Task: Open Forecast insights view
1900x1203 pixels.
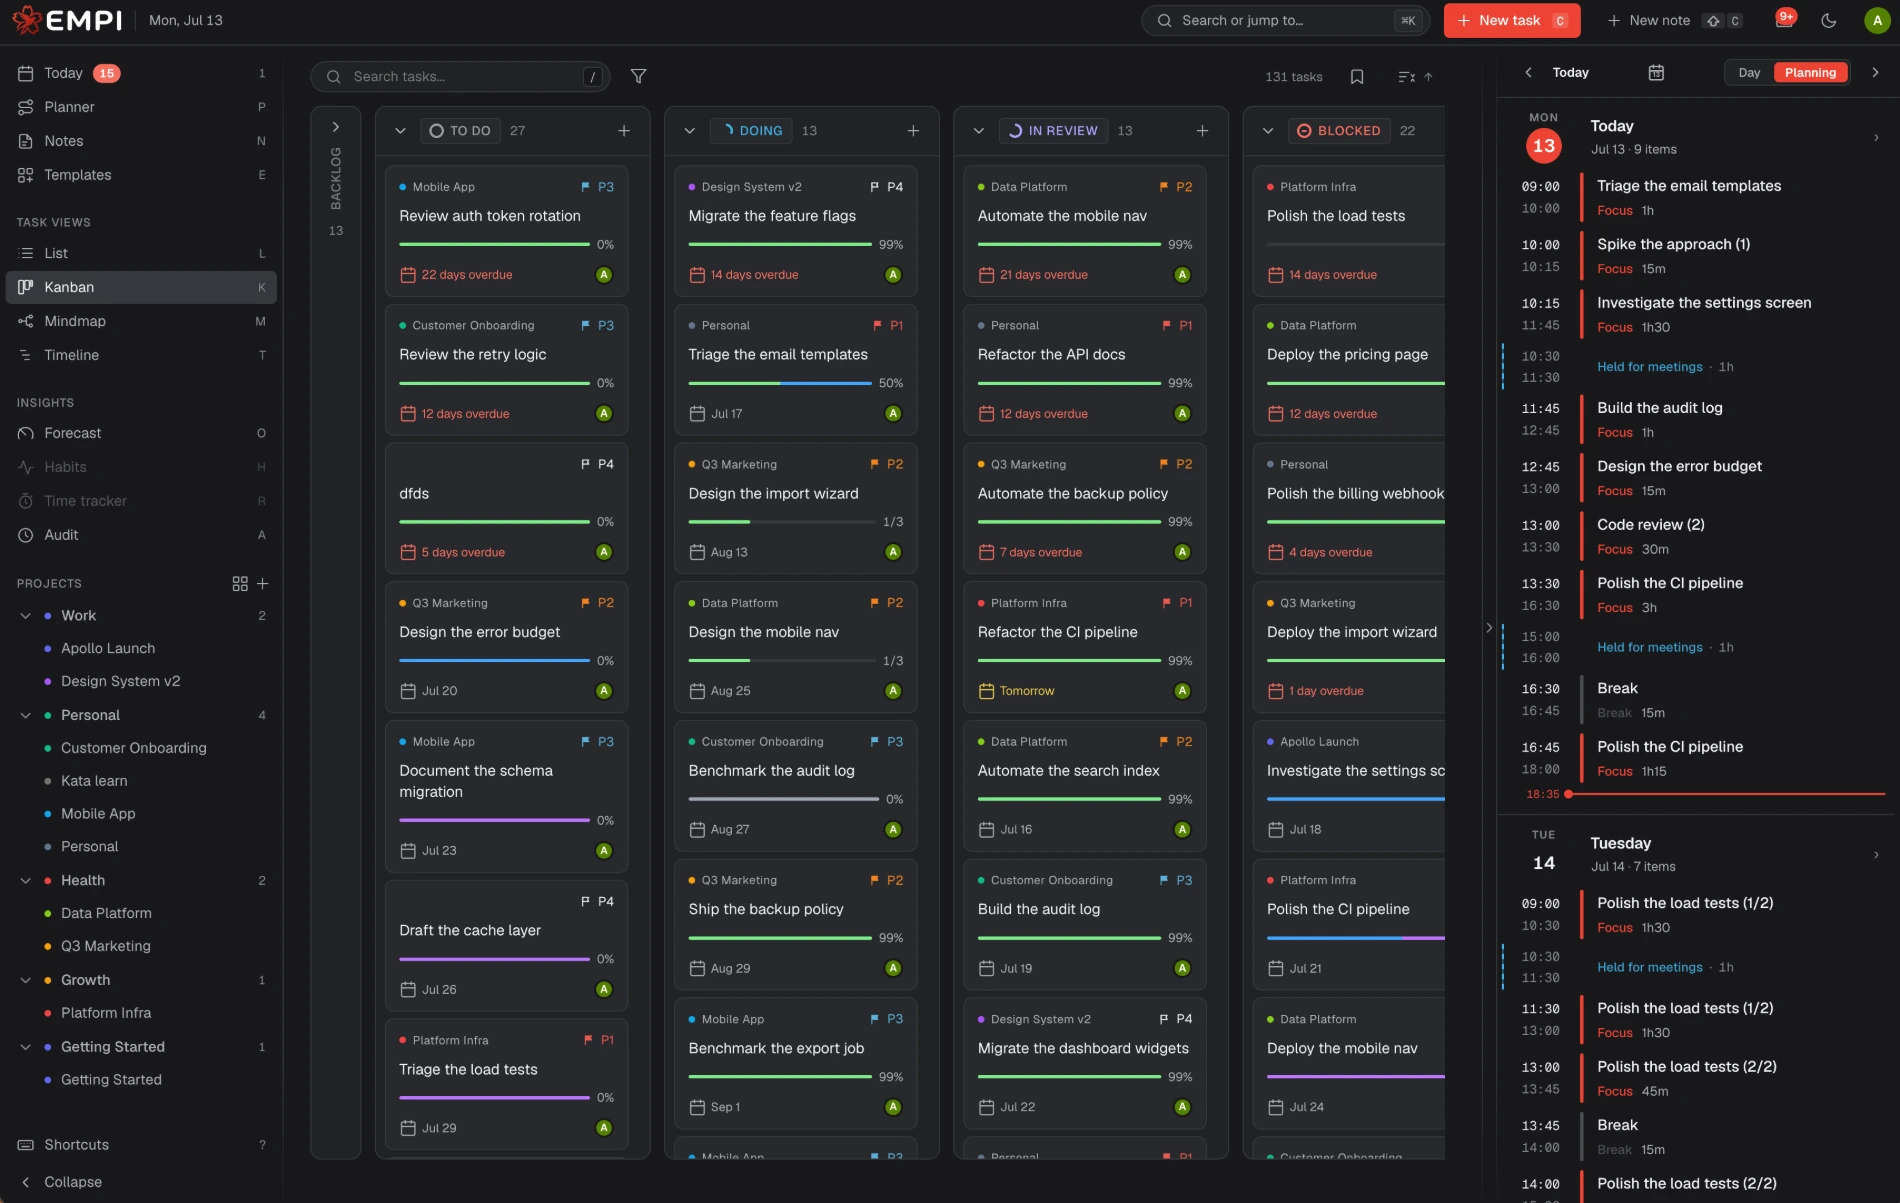Action: pyautogui.click(x=141, y=433)
